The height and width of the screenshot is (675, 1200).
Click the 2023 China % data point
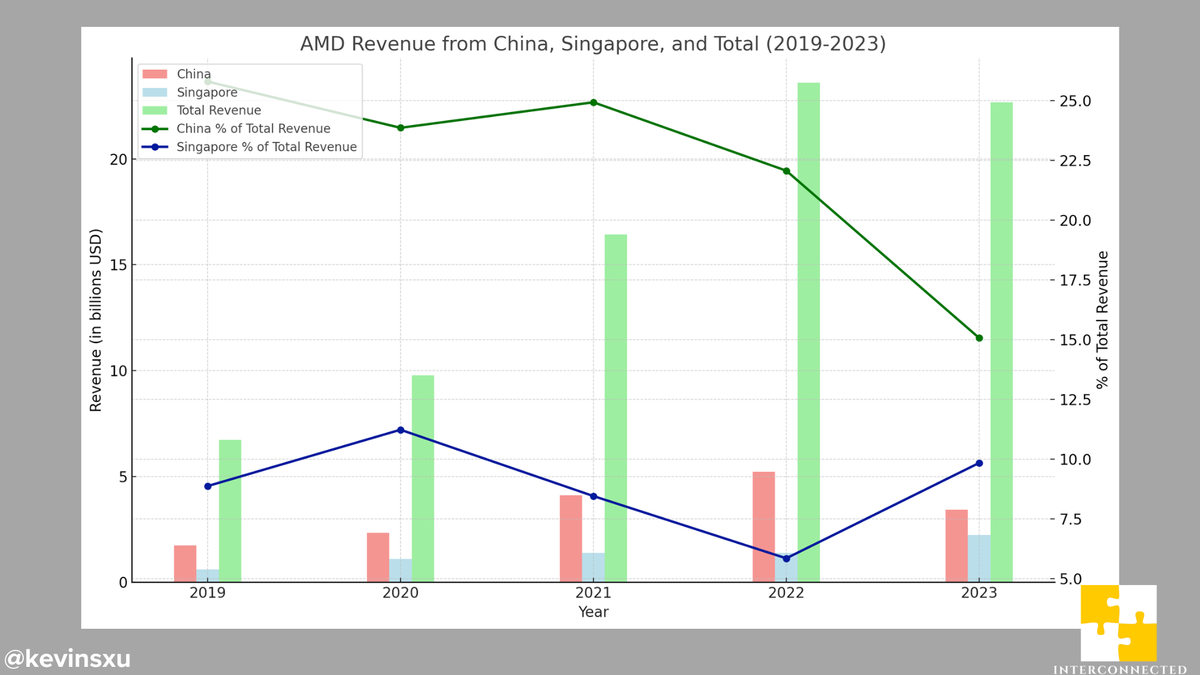pyautogui.click(x=979, y=338)
